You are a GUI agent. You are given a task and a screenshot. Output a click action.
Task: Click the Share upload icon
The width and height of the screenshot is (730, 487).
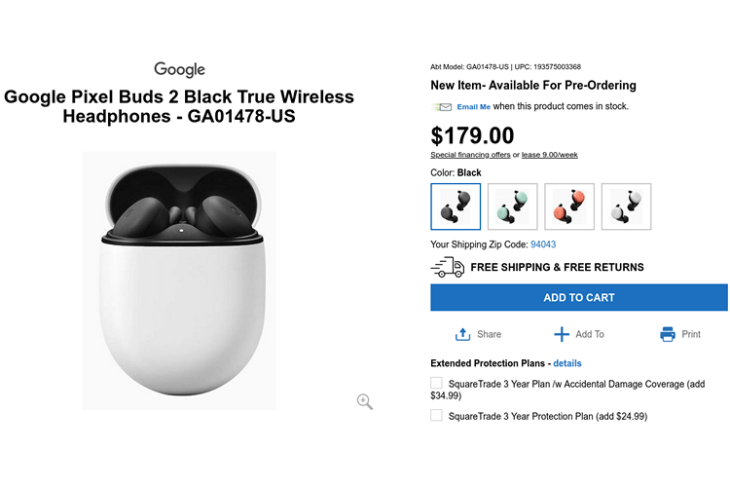462,334
